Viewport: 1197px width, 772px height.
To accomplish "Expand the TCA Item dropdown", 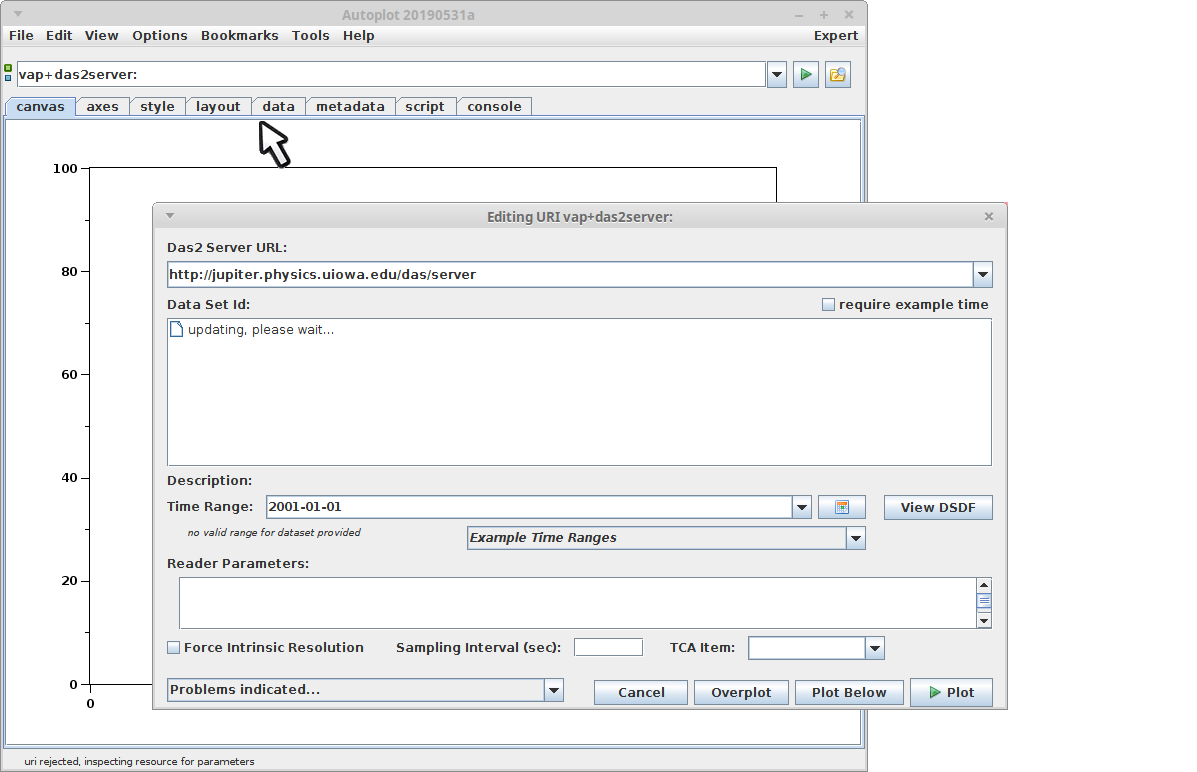I will coord(875,648).
